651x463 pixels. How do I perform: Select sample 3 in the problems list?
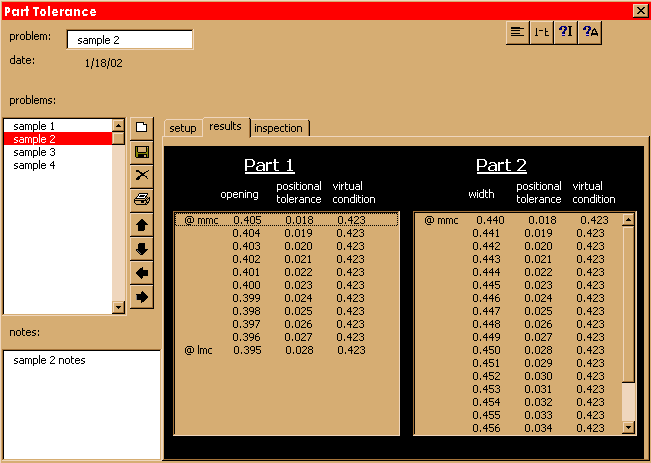tap(34, 152)
